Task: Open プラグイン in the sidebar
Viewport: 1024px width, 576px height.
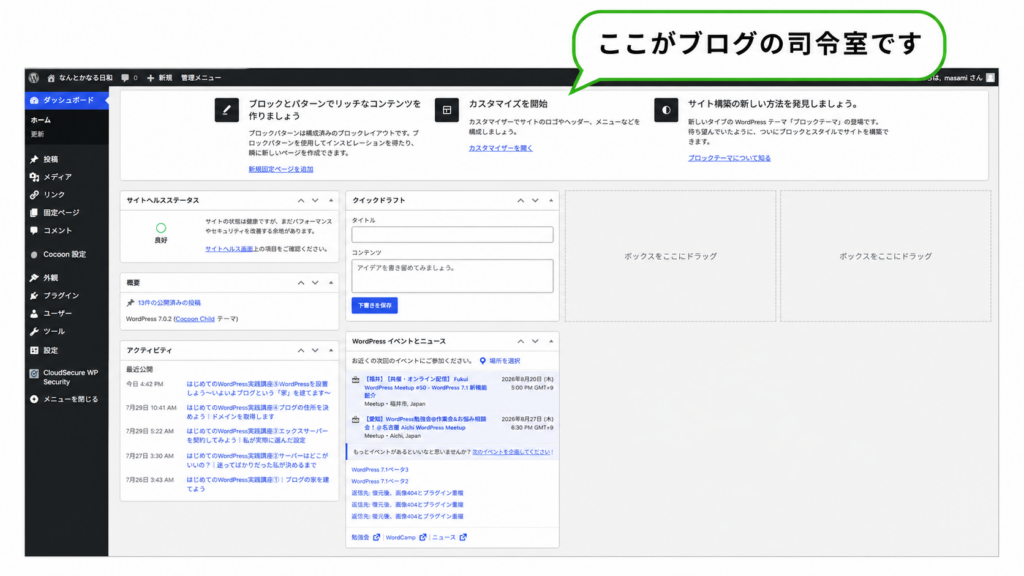Action: click(x=61, y=296)
